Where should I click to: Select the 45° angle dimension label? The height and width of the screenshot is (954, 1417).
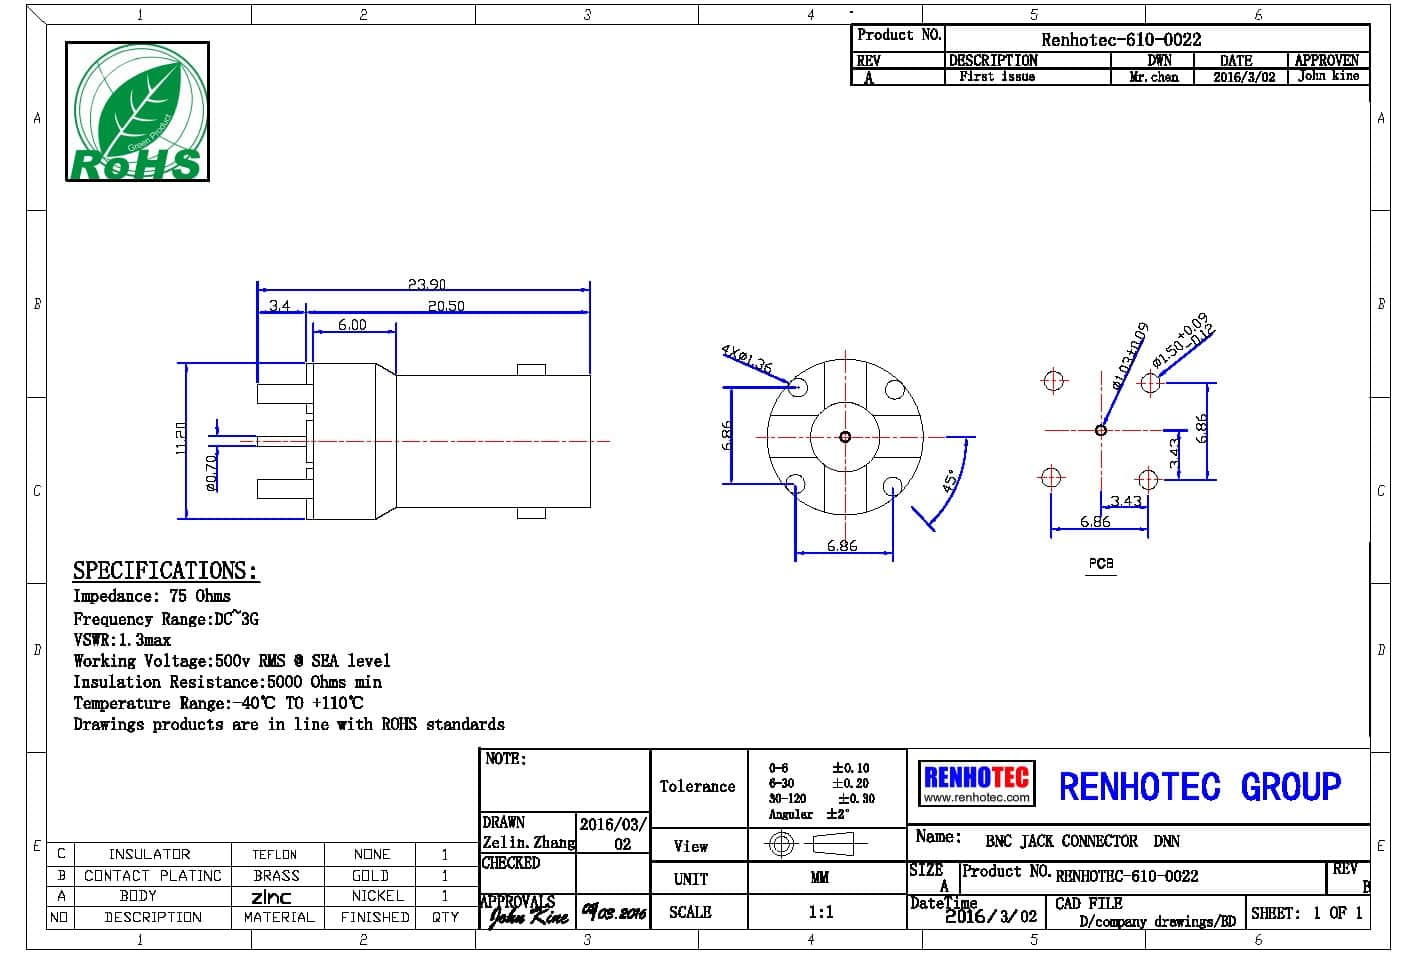coord(951,480)
